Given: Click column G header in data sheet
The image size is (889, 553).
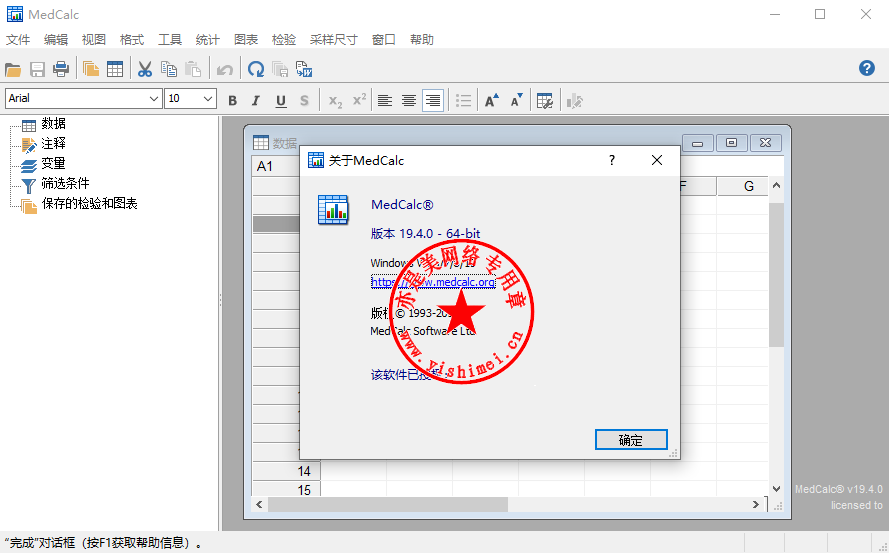Looking at the screenshot, I should (x=743, y=186).
